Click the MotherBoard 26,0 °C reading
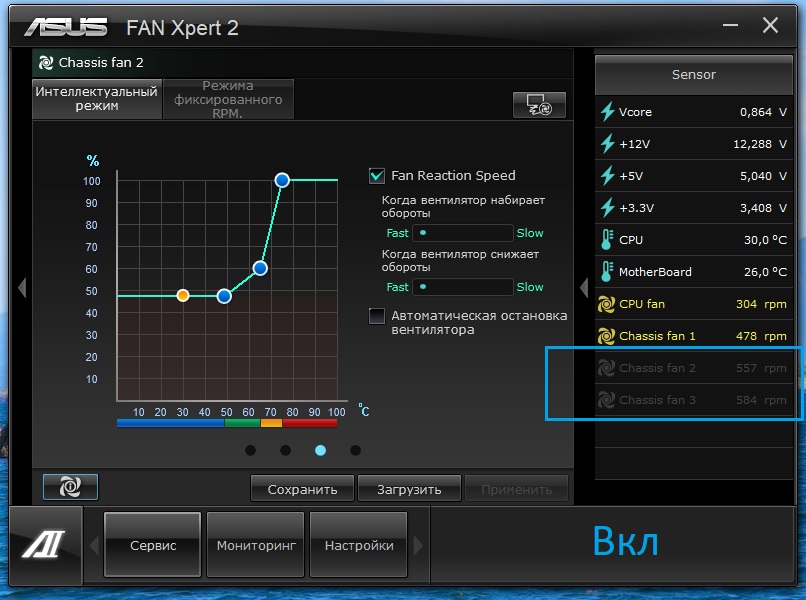Screen dimensions: 806x600 pos(765,272)
